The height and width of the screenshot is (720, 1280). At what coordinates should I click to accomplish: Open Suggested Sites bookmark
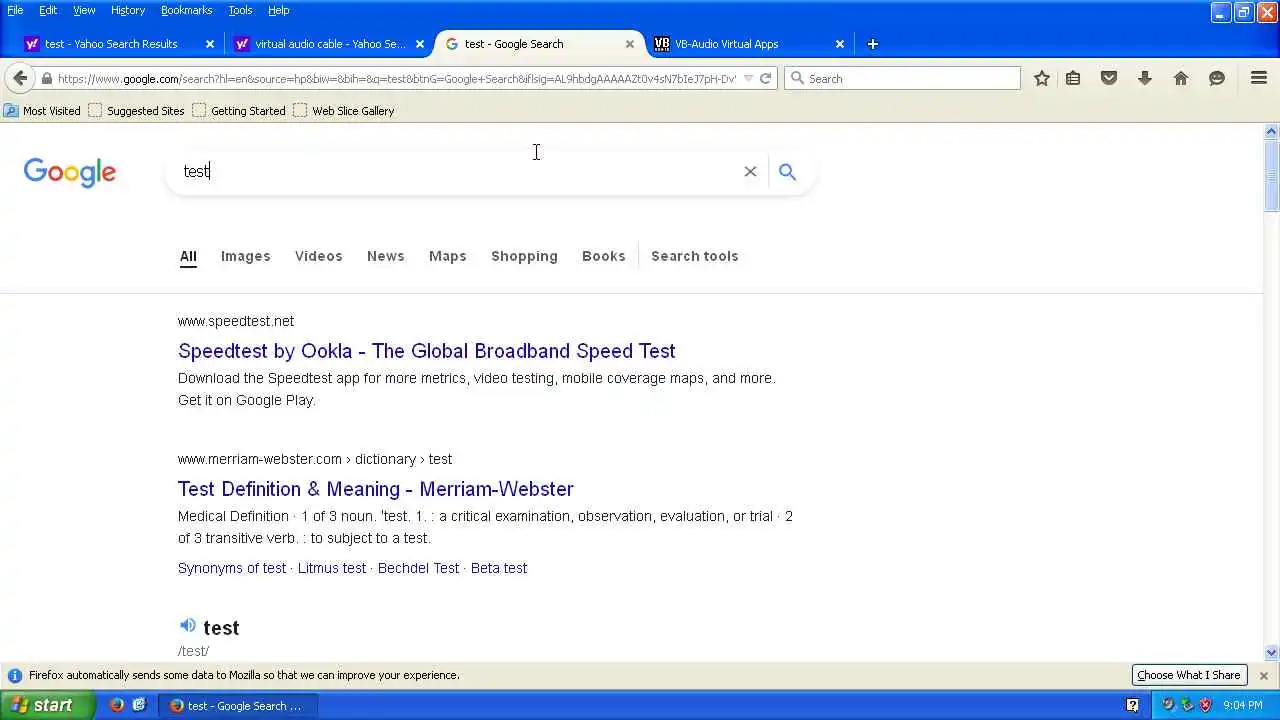point(137,111)
